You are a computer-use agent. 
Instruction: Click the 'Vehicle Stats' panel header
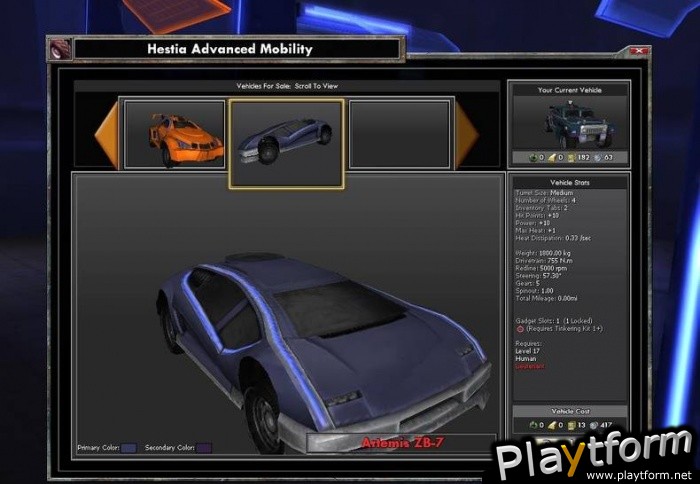pyautogui.click(x=570, y=183)
